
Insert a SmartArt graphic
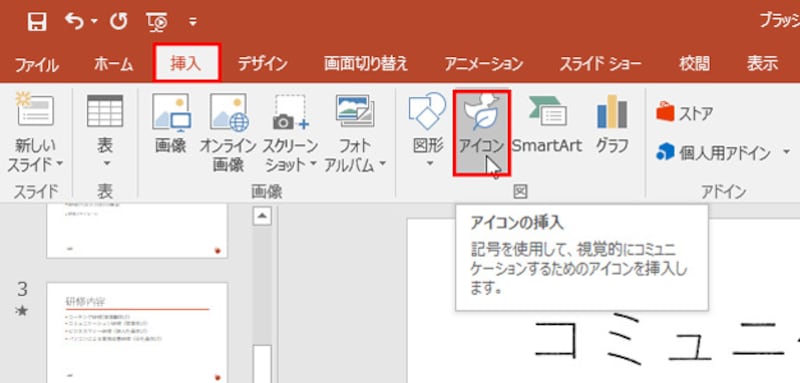pyautogui.click(x=546, y=124)
